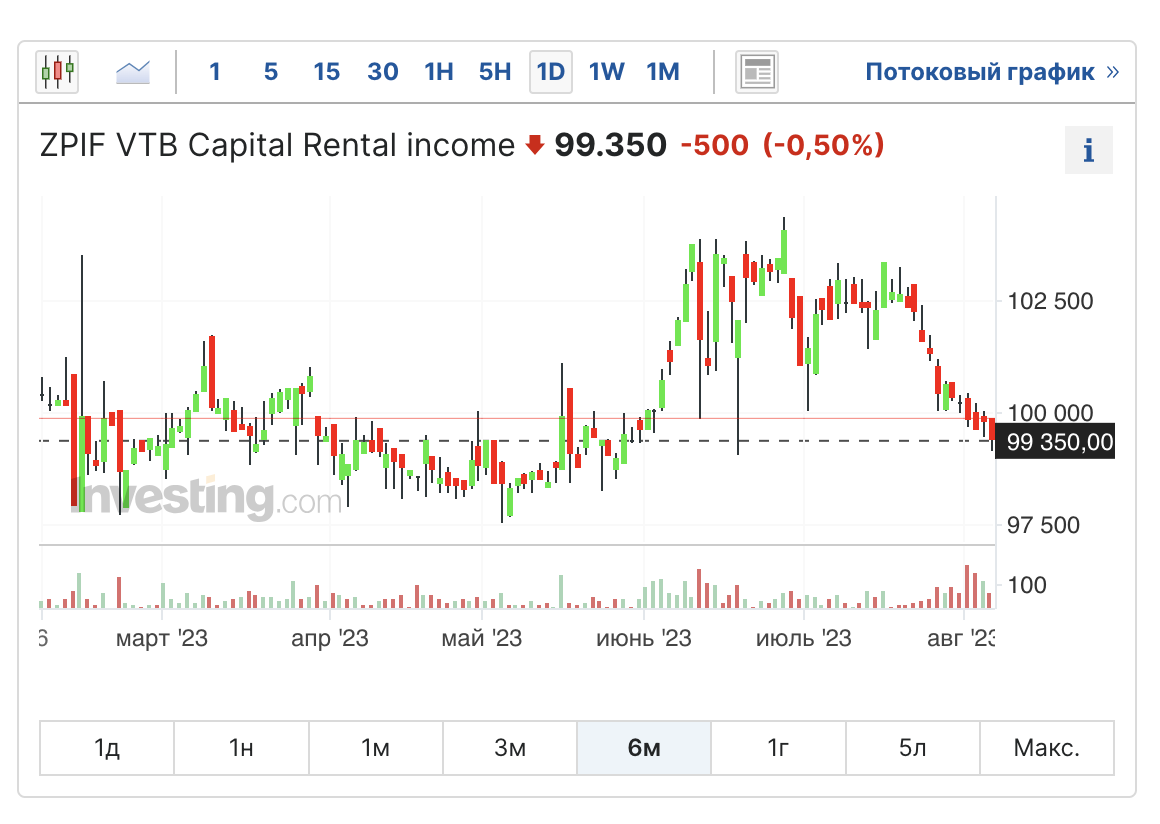
Task: Click the -500 price change value
Action: 715,145
